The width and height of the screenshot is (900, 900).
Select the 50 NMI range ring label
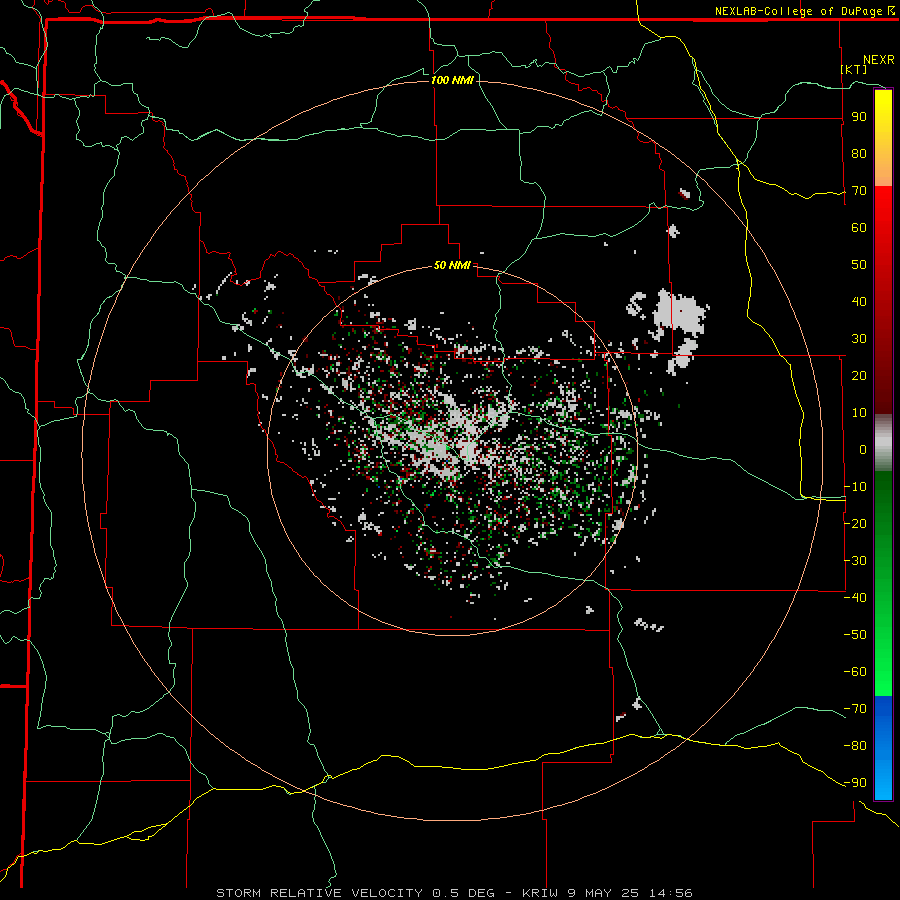[x=452, y=265]
